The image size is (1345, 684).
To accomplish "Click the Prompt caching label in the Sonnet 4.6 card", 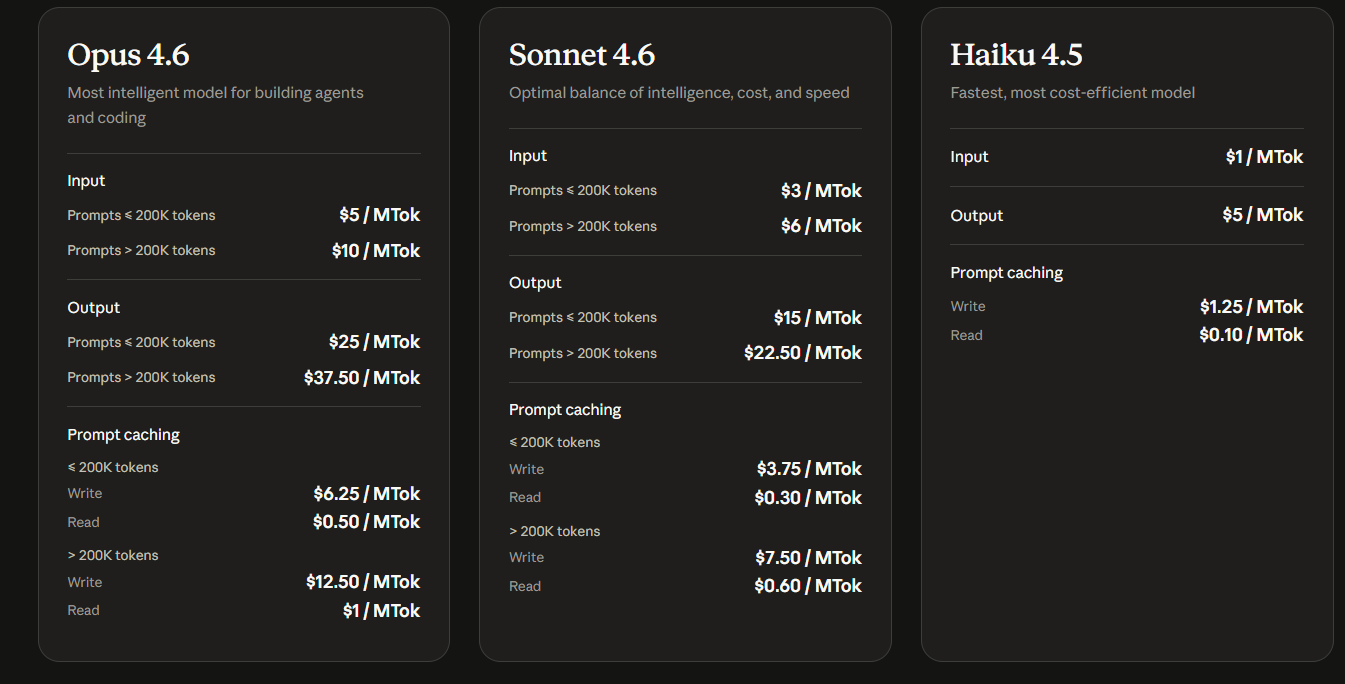I will pyautogui.click(x=565, y=410).
